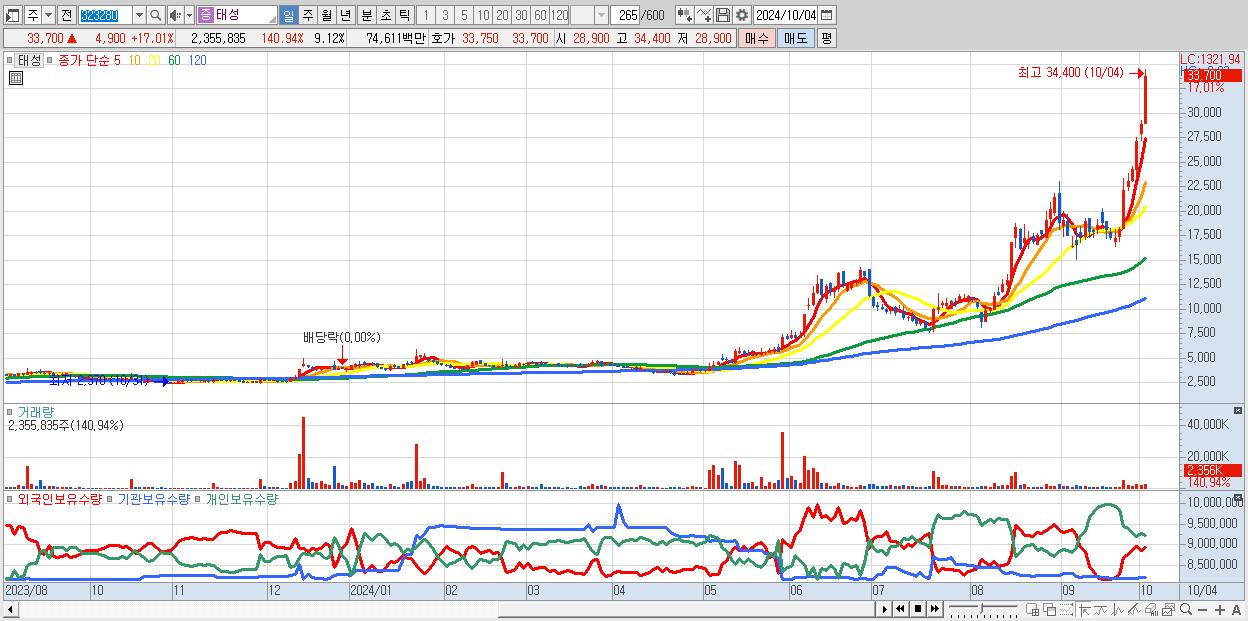Click the add candlestick indicator icon

(685, 15)
